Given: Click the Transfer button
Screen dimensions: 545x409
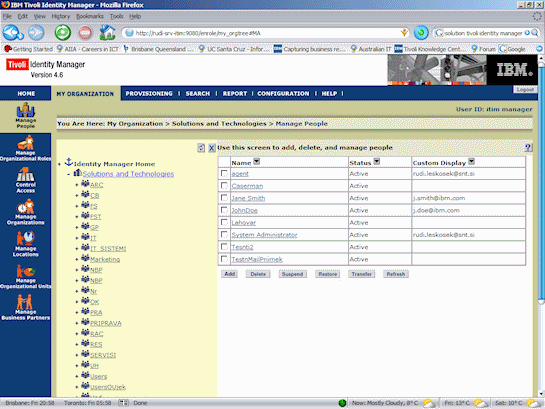Looking at the screenshot, I should (361, 274).
